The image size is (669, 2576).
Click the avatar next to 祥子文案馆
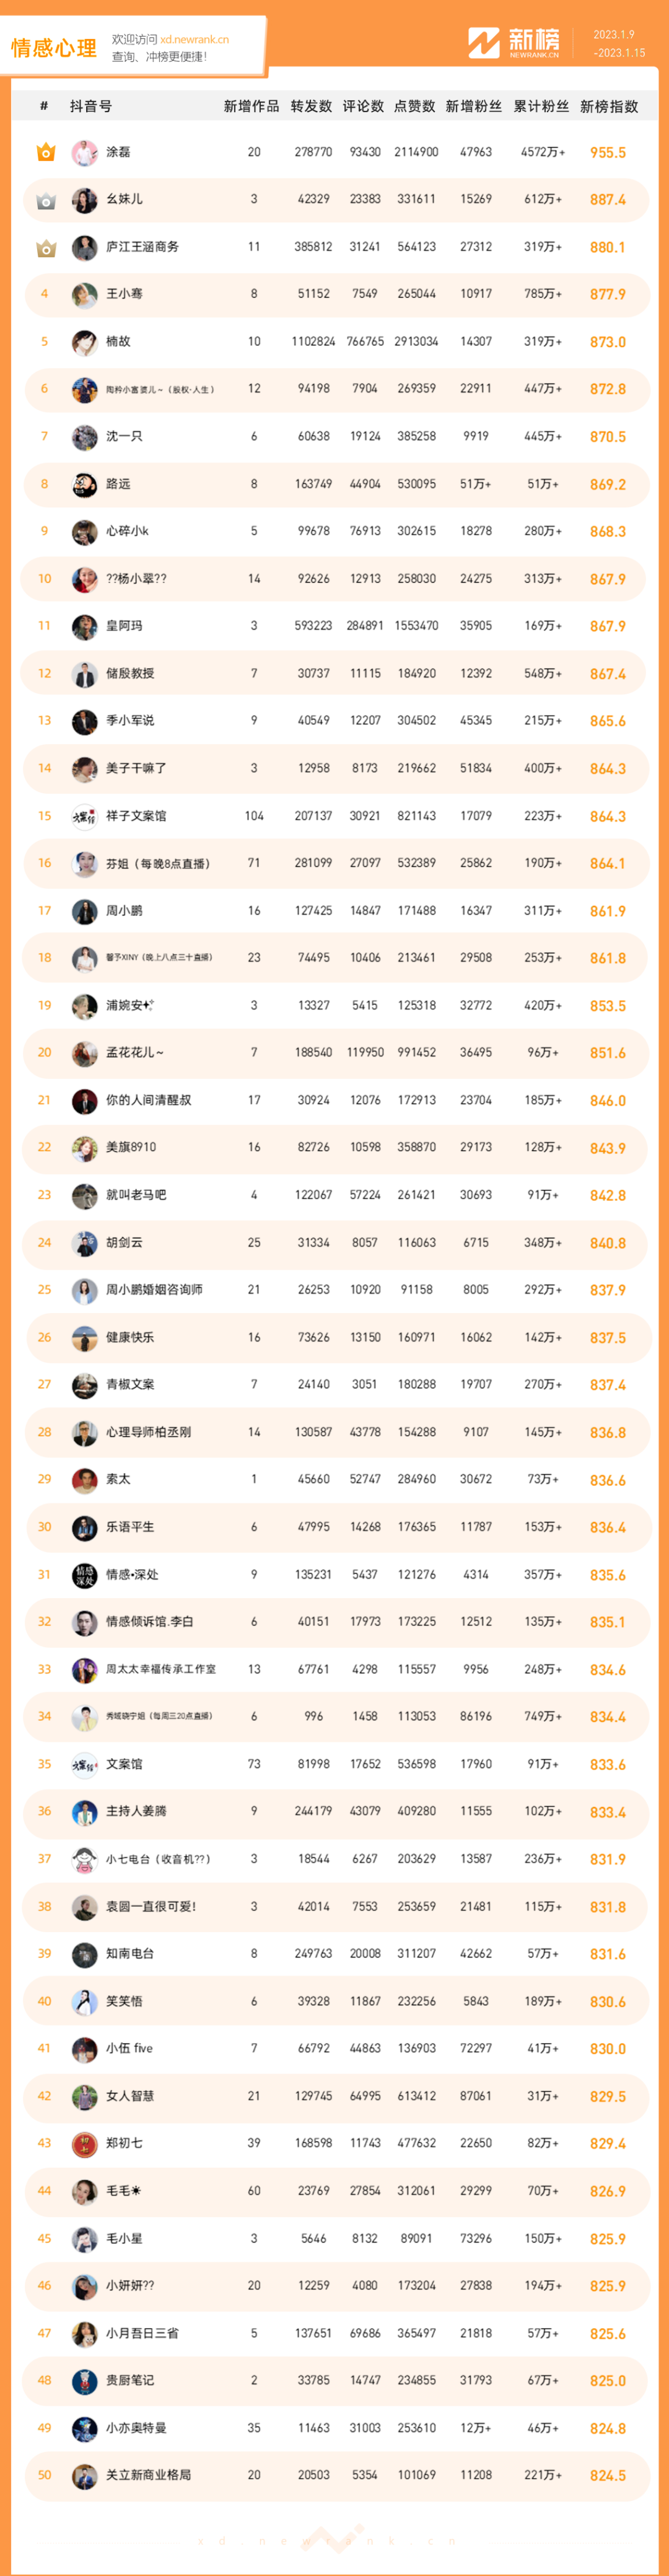85,816
